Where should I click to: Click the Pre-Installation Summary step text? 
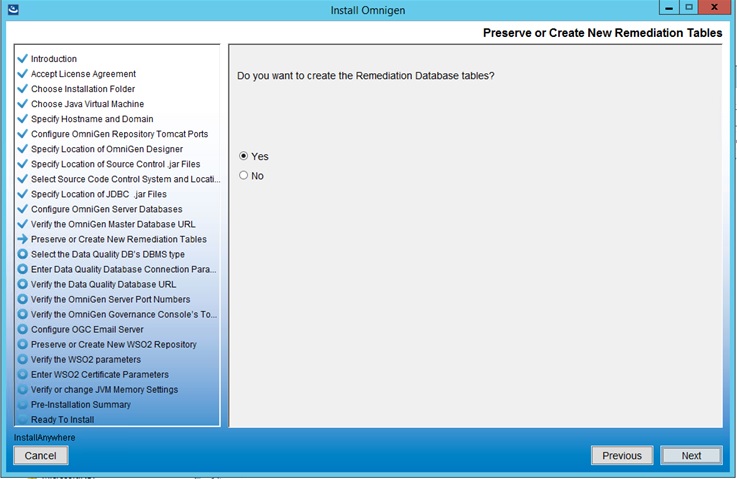(81, 405)
